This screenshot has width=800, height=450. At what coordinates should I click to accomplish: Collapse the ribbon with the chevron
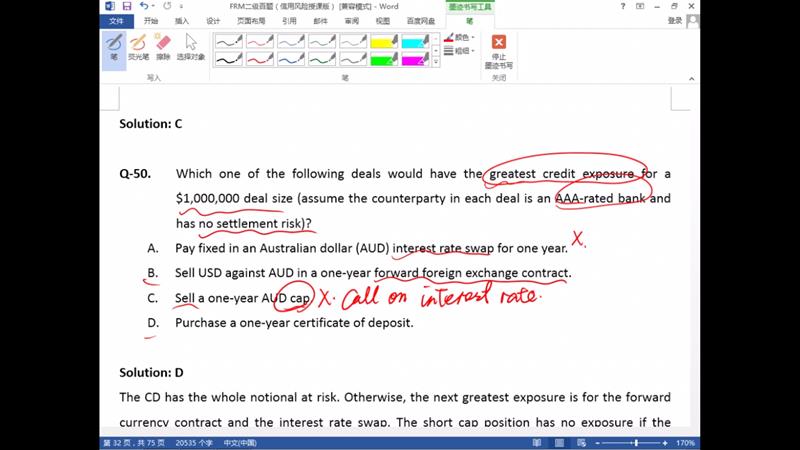tap(691, 79)
